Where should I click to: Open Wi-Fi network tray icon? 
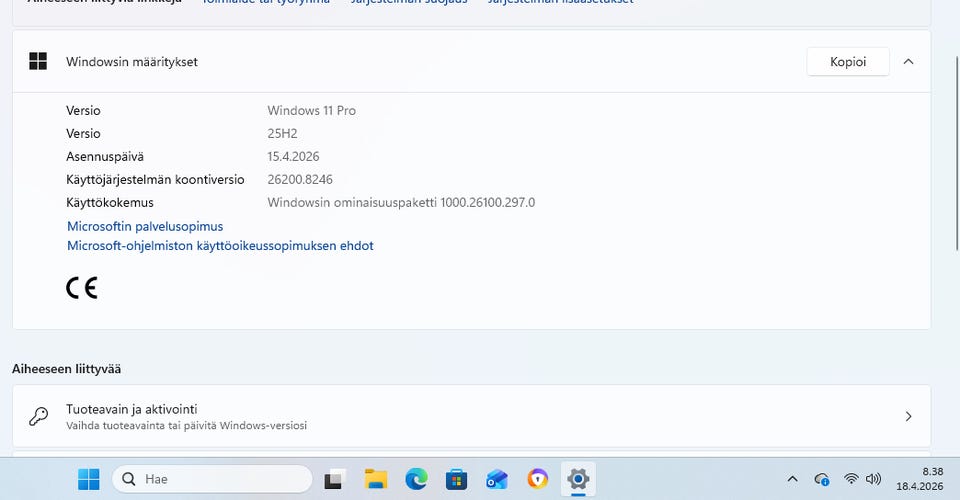(x=850, y=479)
